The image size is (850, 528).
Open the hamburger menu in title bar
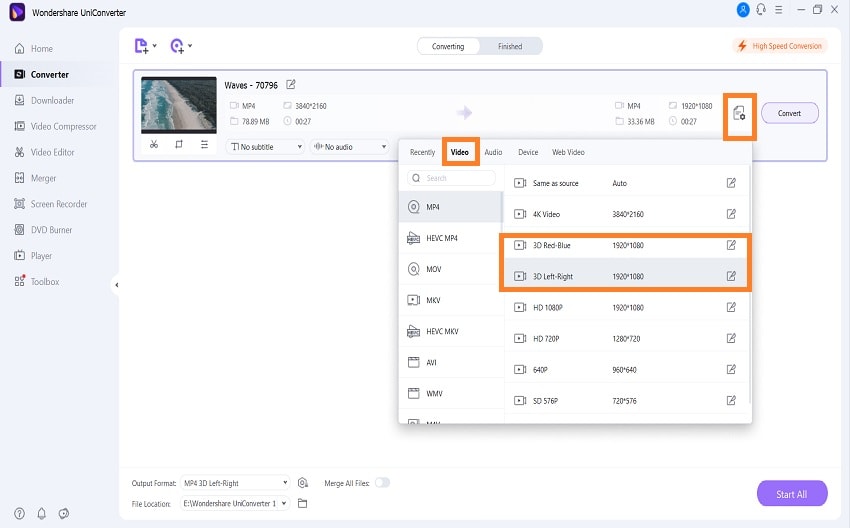tap(779, 10)
